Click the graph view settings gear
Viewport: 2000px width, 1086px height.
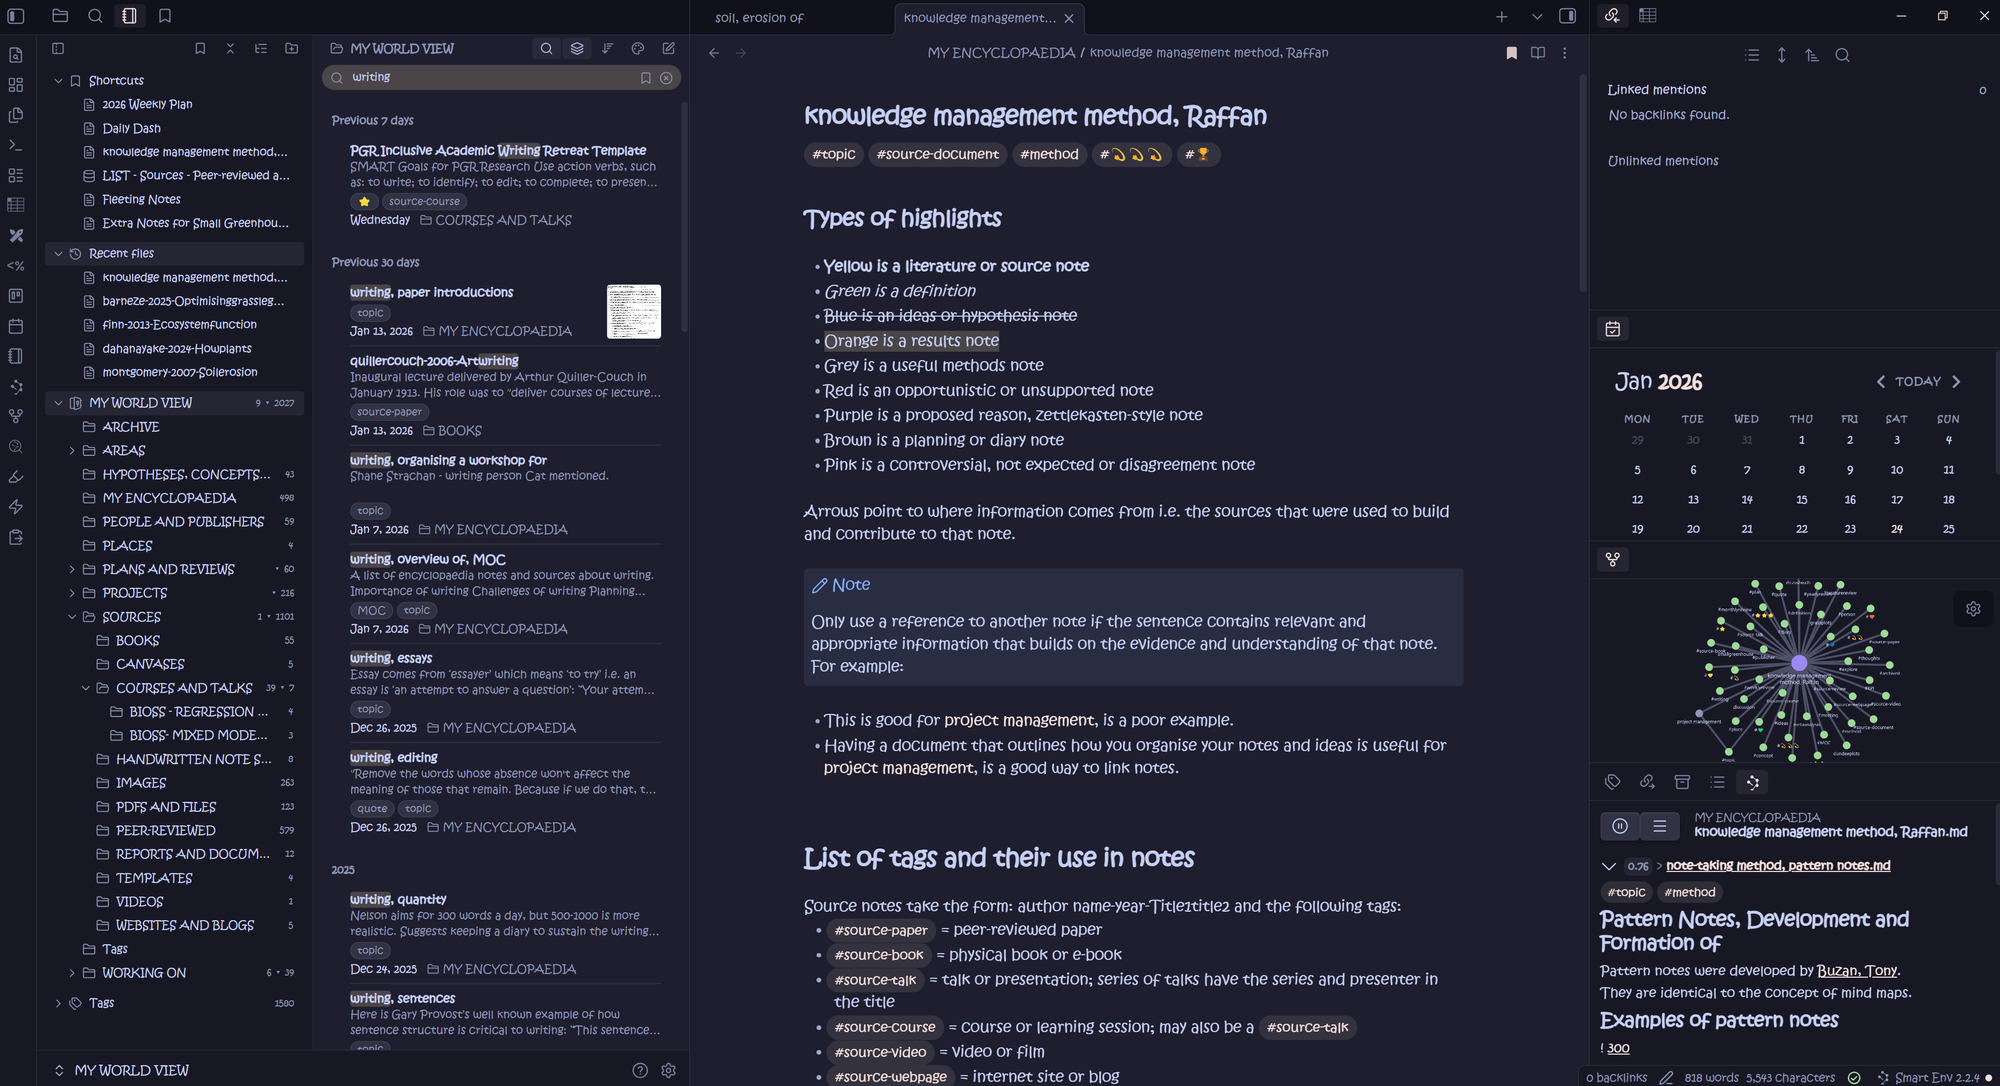click(x=1973, y=609)
